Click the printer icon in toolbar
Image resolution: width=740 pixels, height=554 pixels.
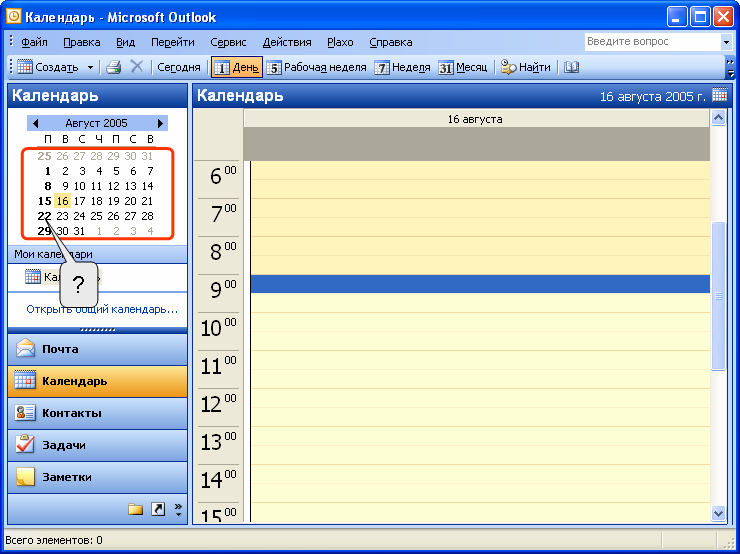click(114, 67)
